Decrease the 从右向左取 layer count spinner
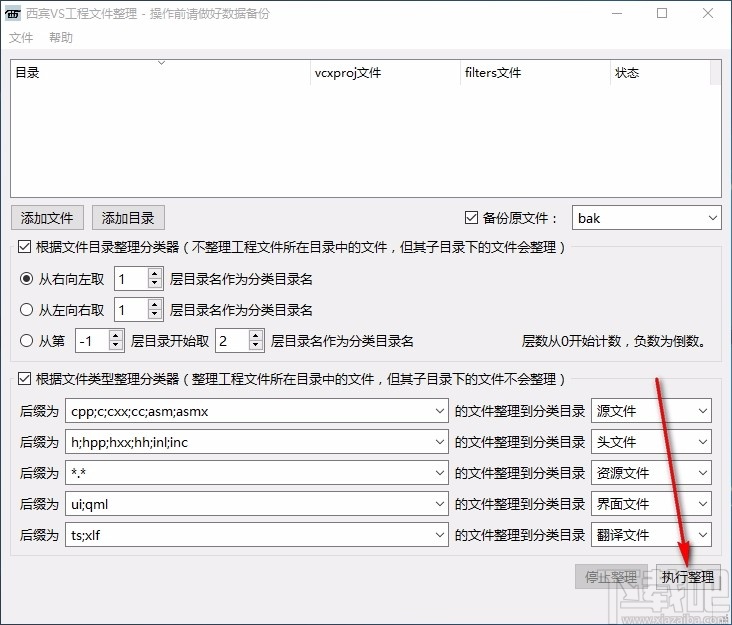 click(x=155, y=284)
